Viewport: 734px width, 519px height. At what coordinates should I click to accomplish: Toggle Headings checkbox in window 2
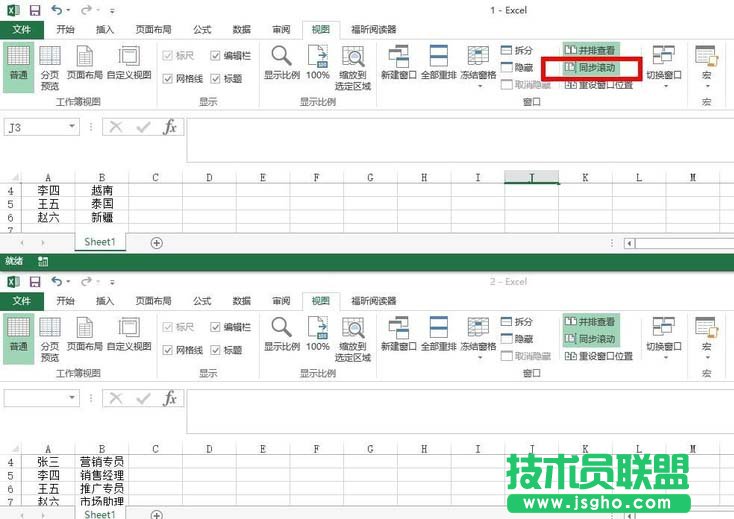coord(215,350)
